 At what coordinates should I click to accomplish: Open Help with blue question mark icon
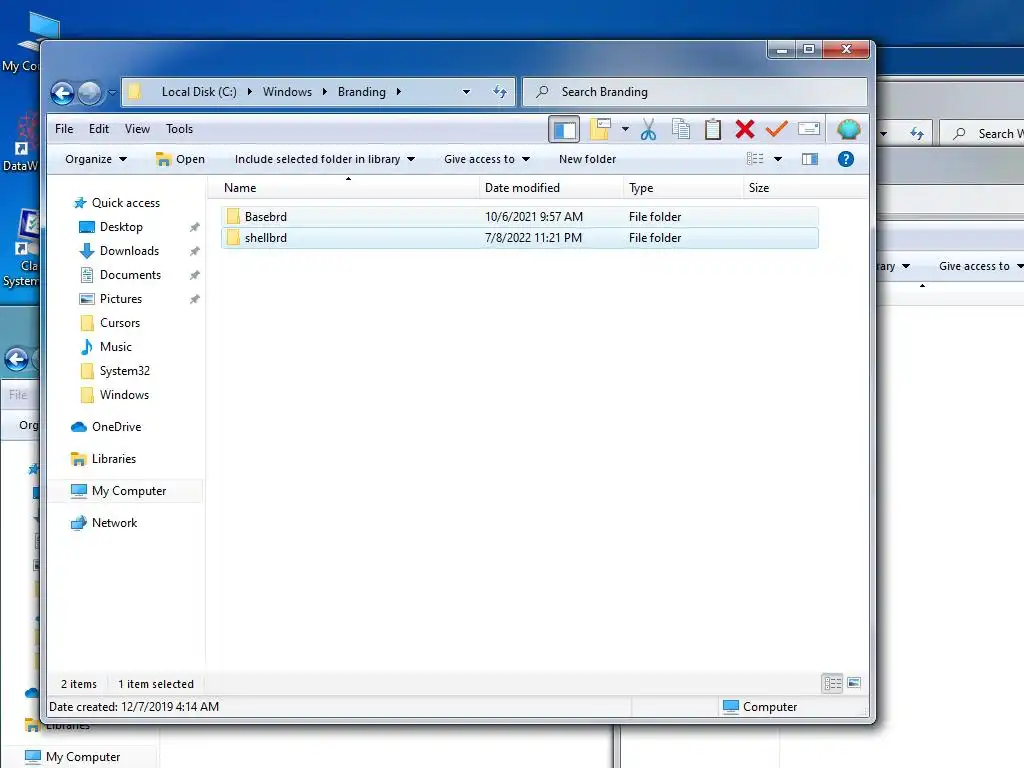(846, 159)
